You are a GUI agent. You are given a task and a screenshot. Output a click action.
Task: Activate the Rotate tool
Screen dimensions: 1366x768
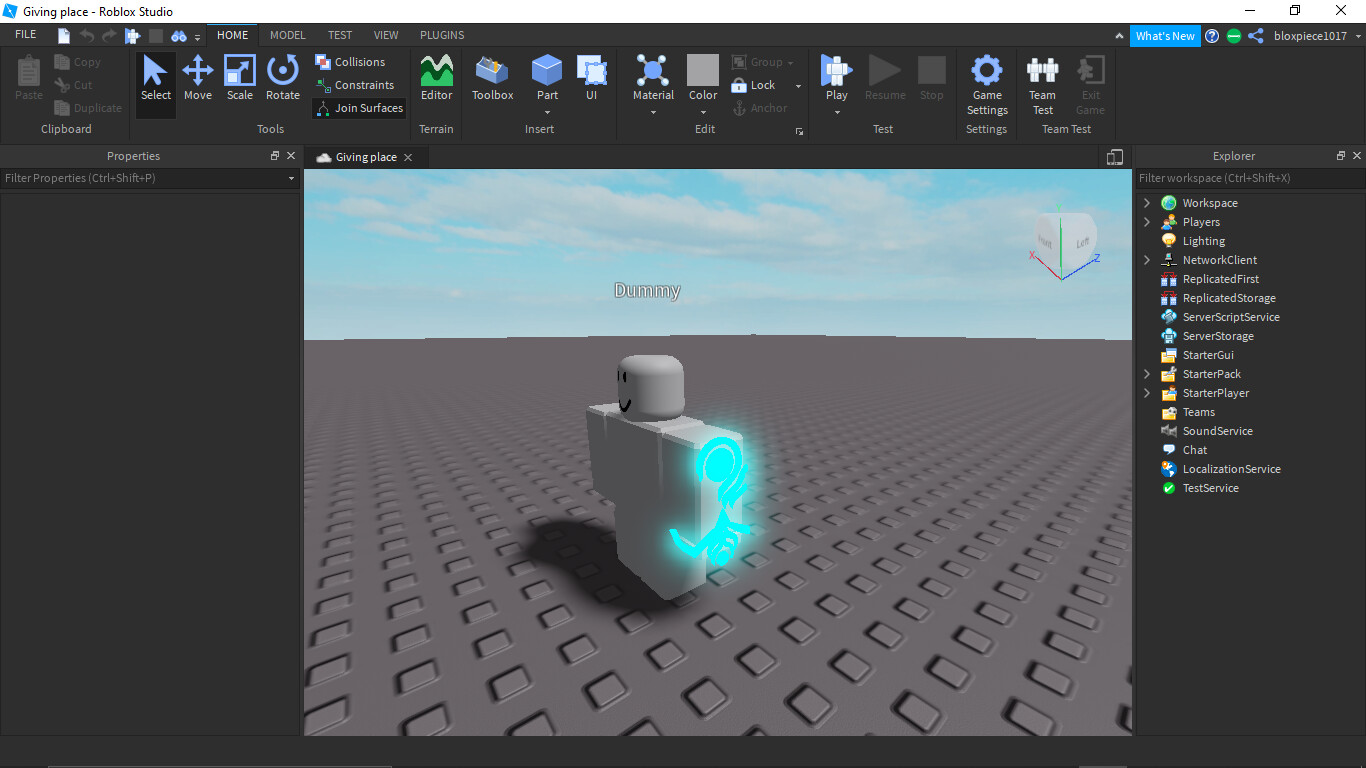[x=283, y=79]
